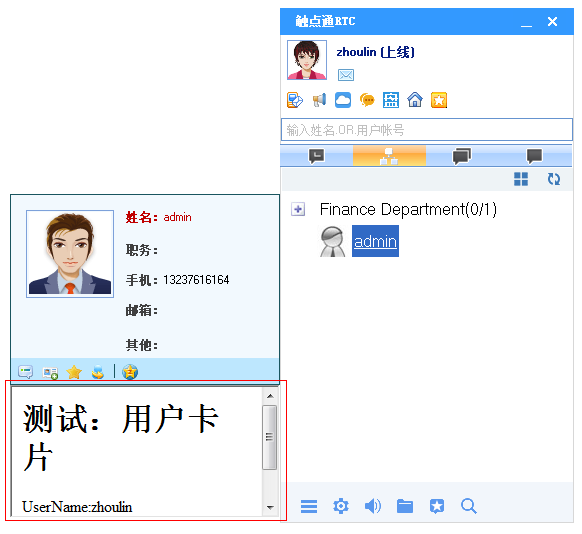Switch to the recent messages tab
Viewport: 582px width, 534px height.
317,156
